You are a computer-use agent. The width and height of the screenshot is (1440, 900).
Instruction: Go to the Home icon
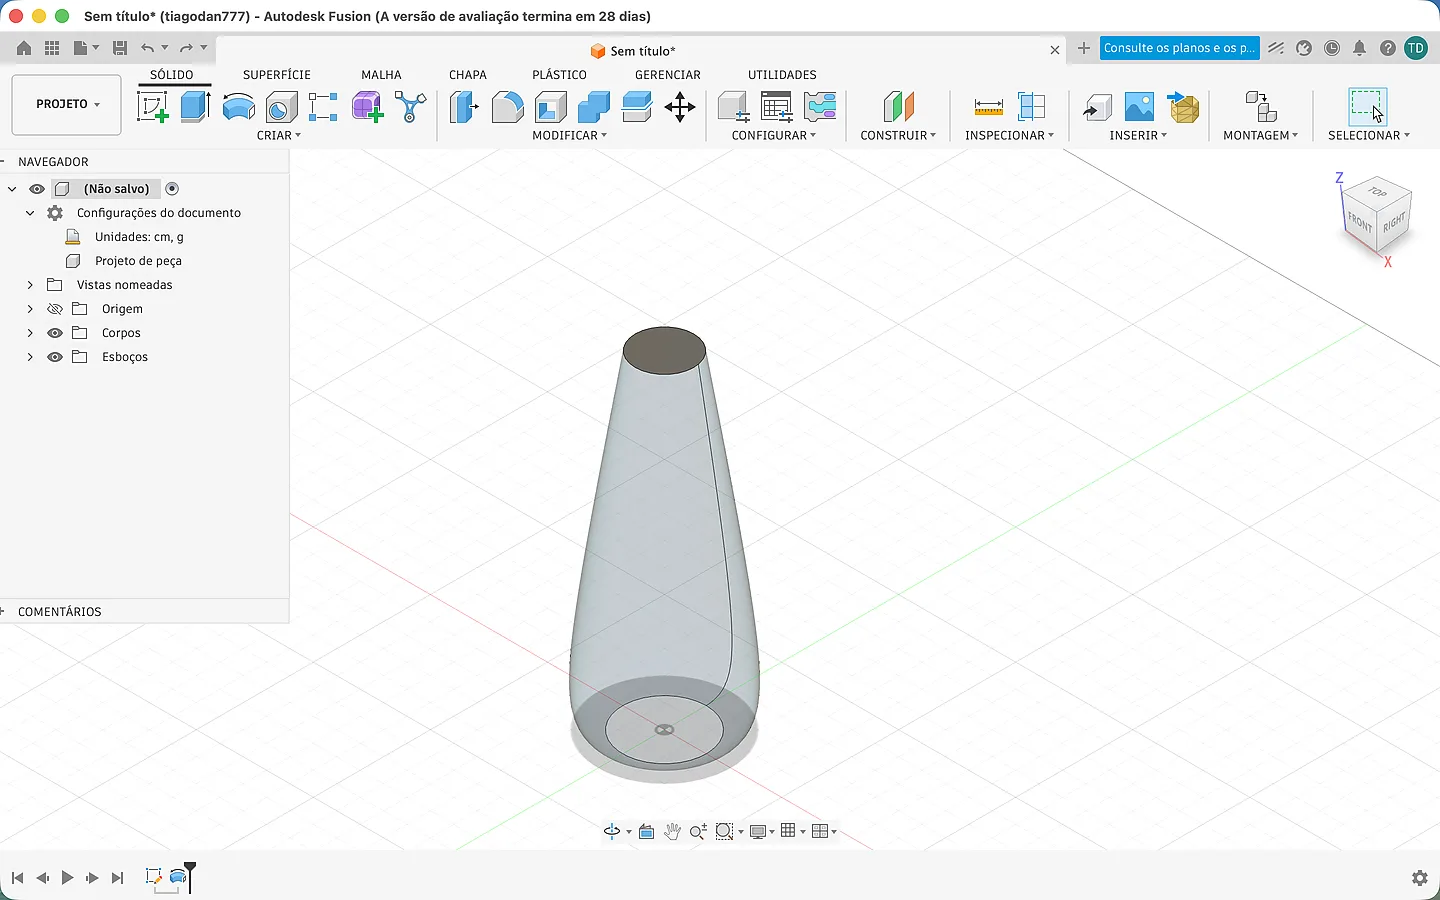coord(24,48)
